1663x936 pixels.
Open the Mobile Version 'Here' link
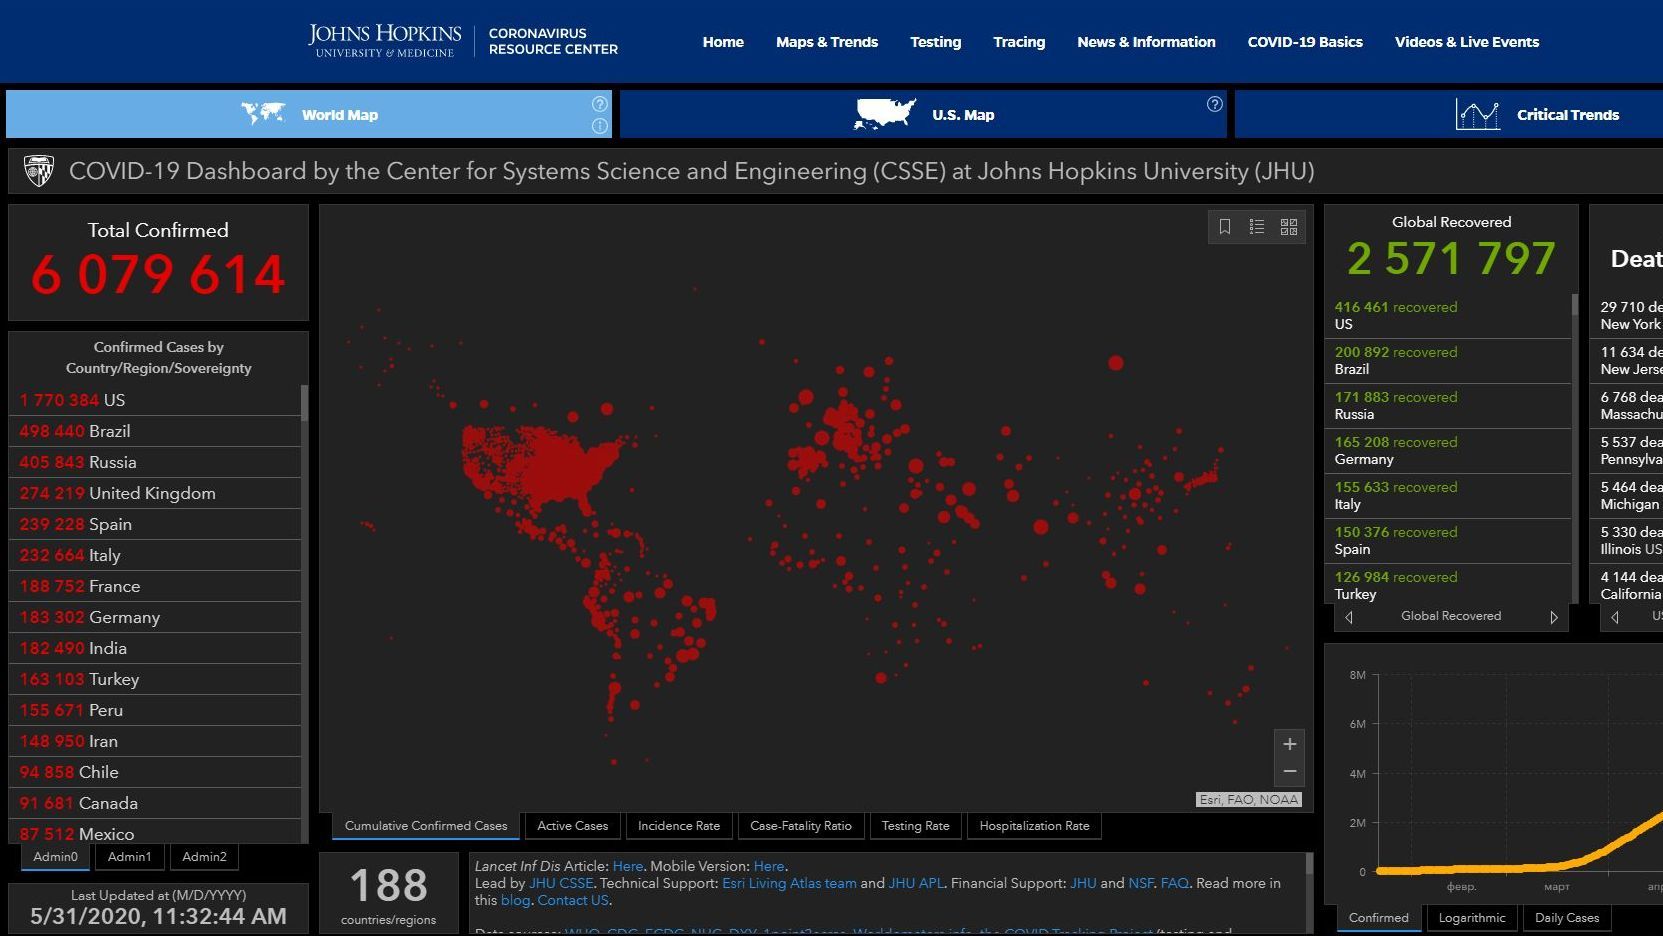coord(769,866)
